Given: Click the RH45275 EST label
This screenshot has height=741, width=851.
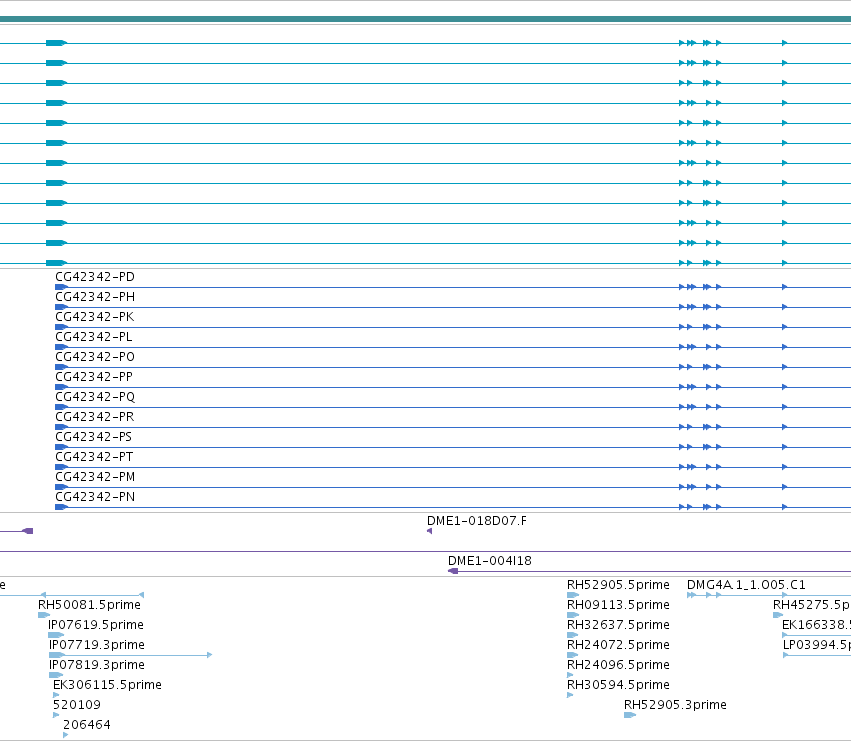Looking at the screenshot, I should pos(812,605).
